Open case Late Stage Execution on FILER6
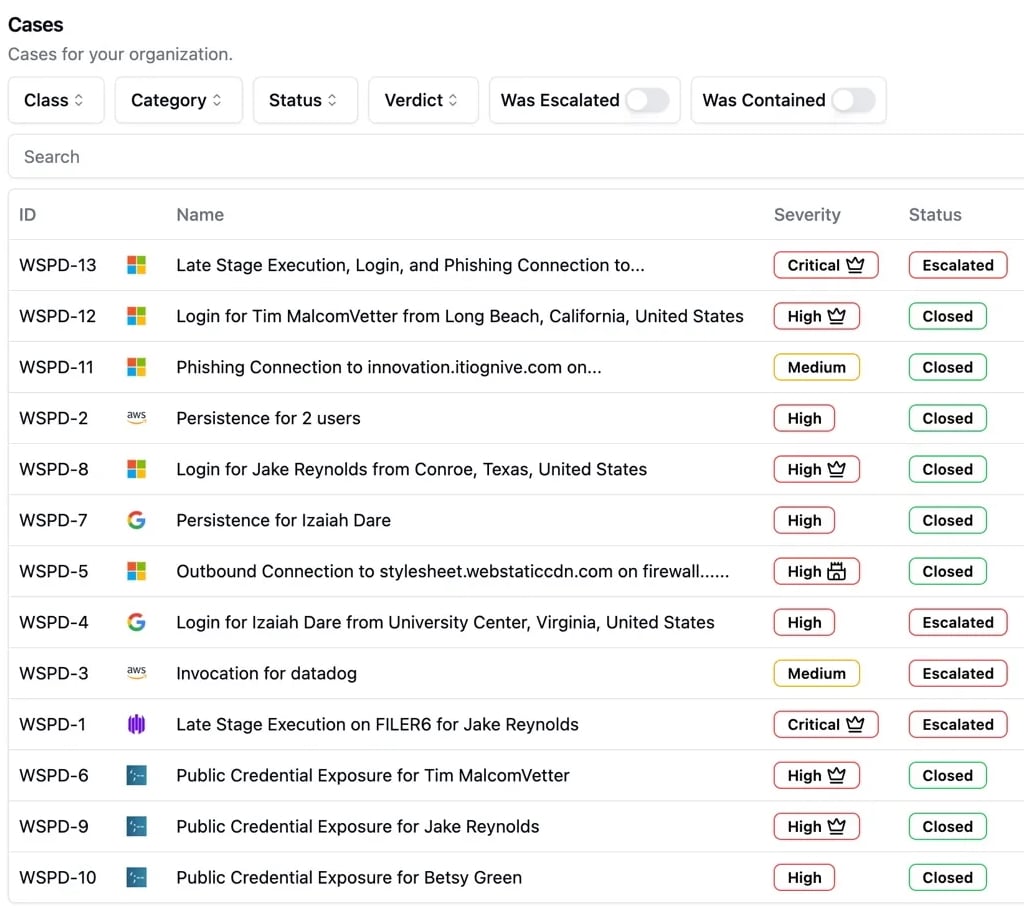The height and width of the screenshot is (906, 1024). click(x=377, y=724)
